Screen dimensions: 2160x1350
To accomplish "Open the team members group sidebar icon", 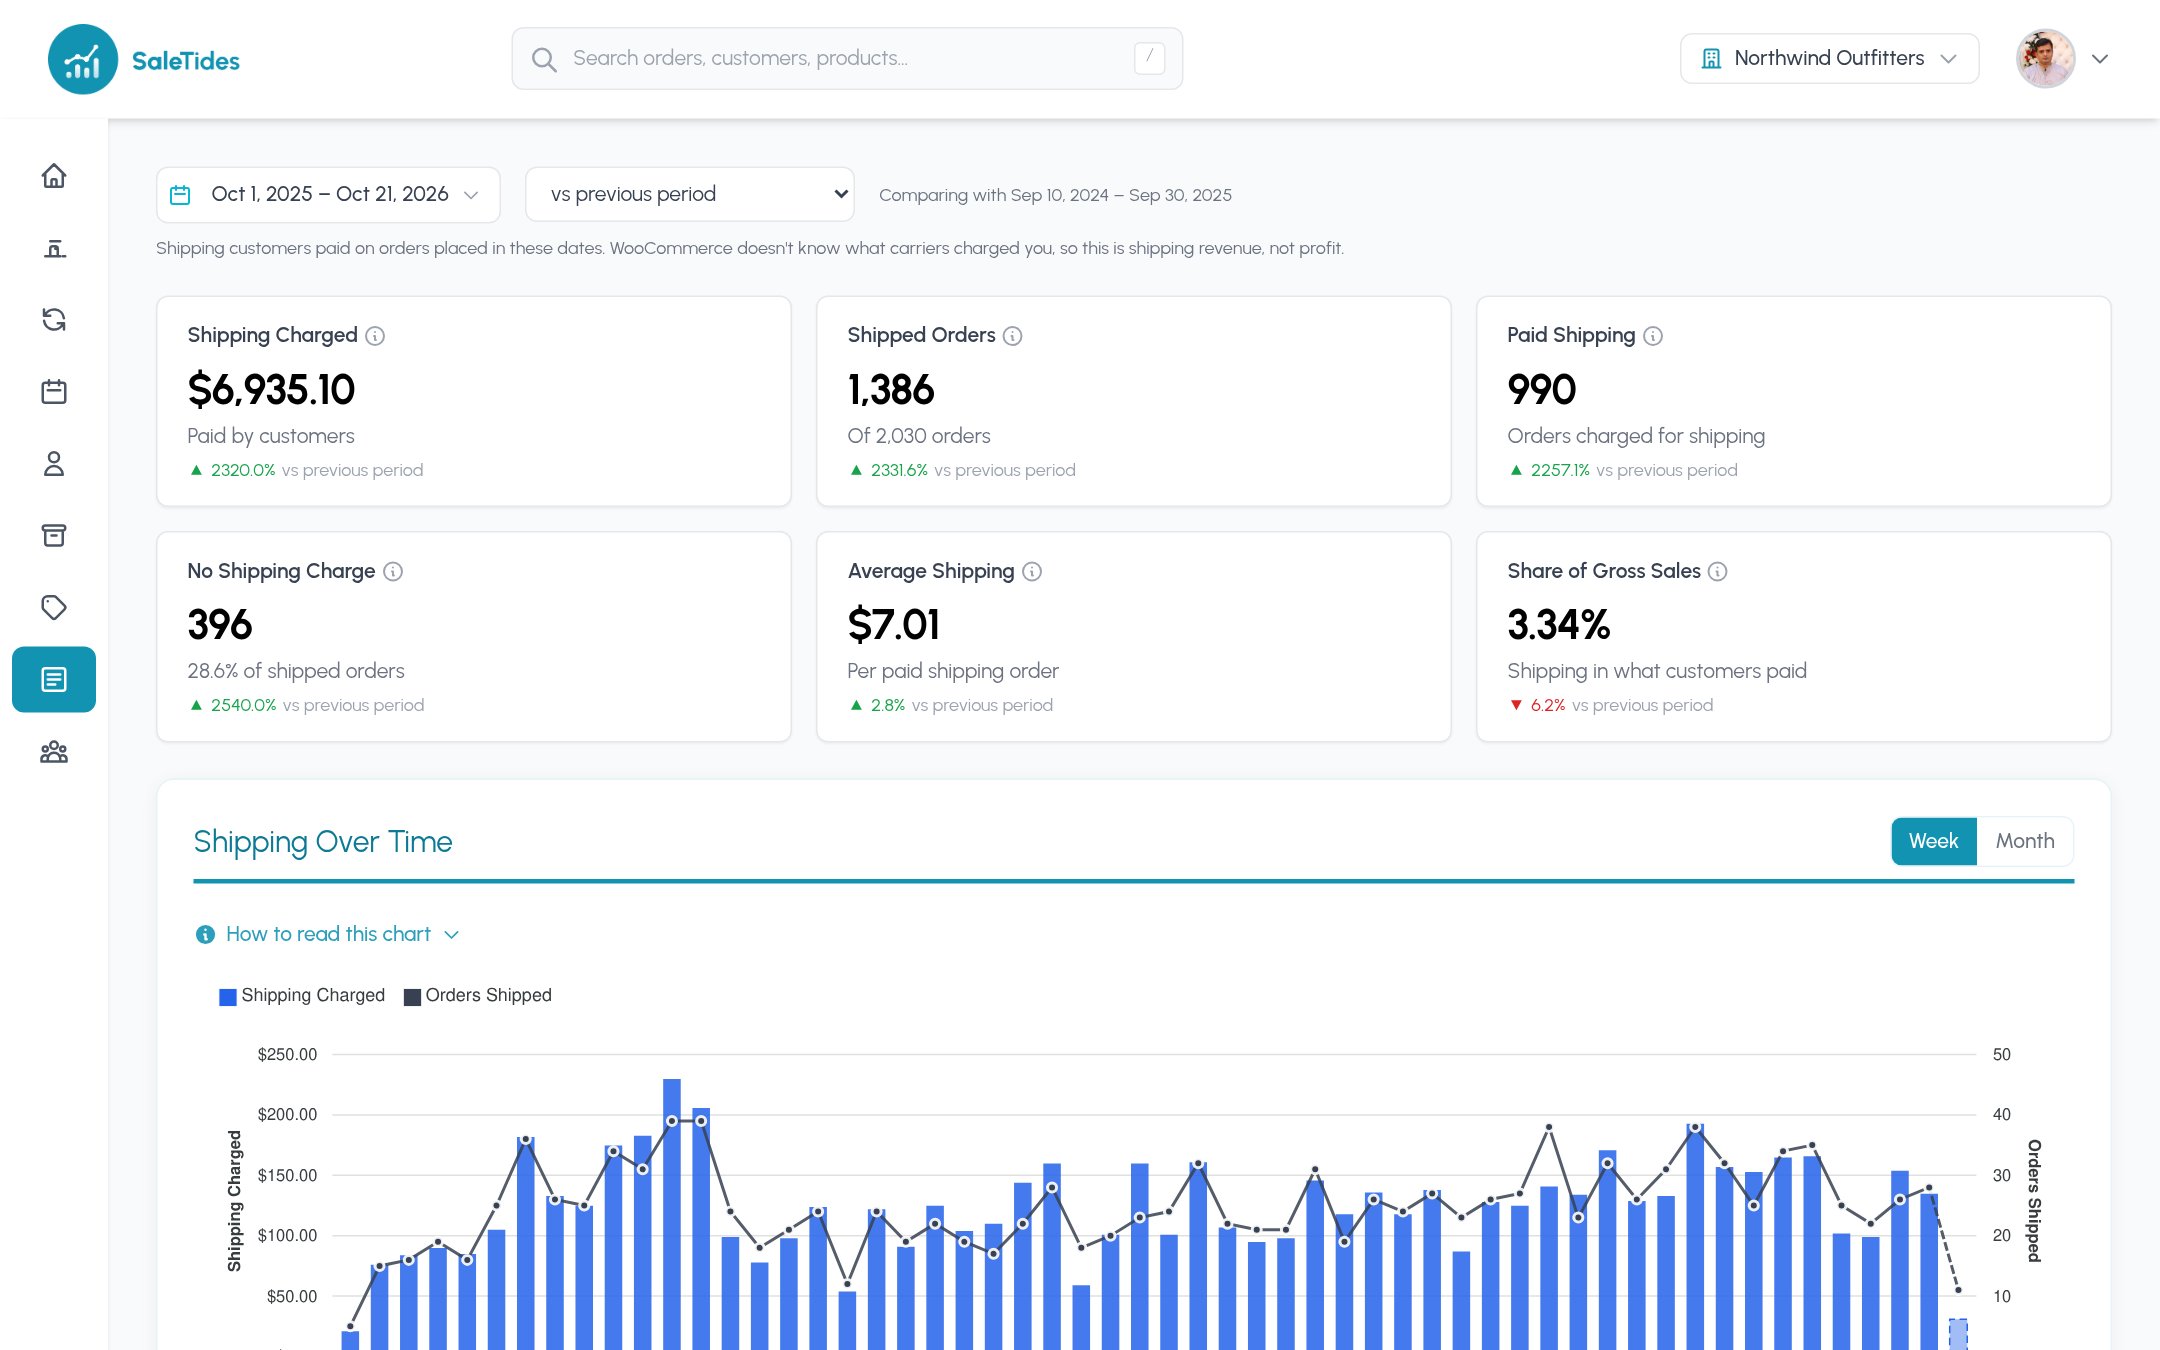I will [x=54, y=752].
